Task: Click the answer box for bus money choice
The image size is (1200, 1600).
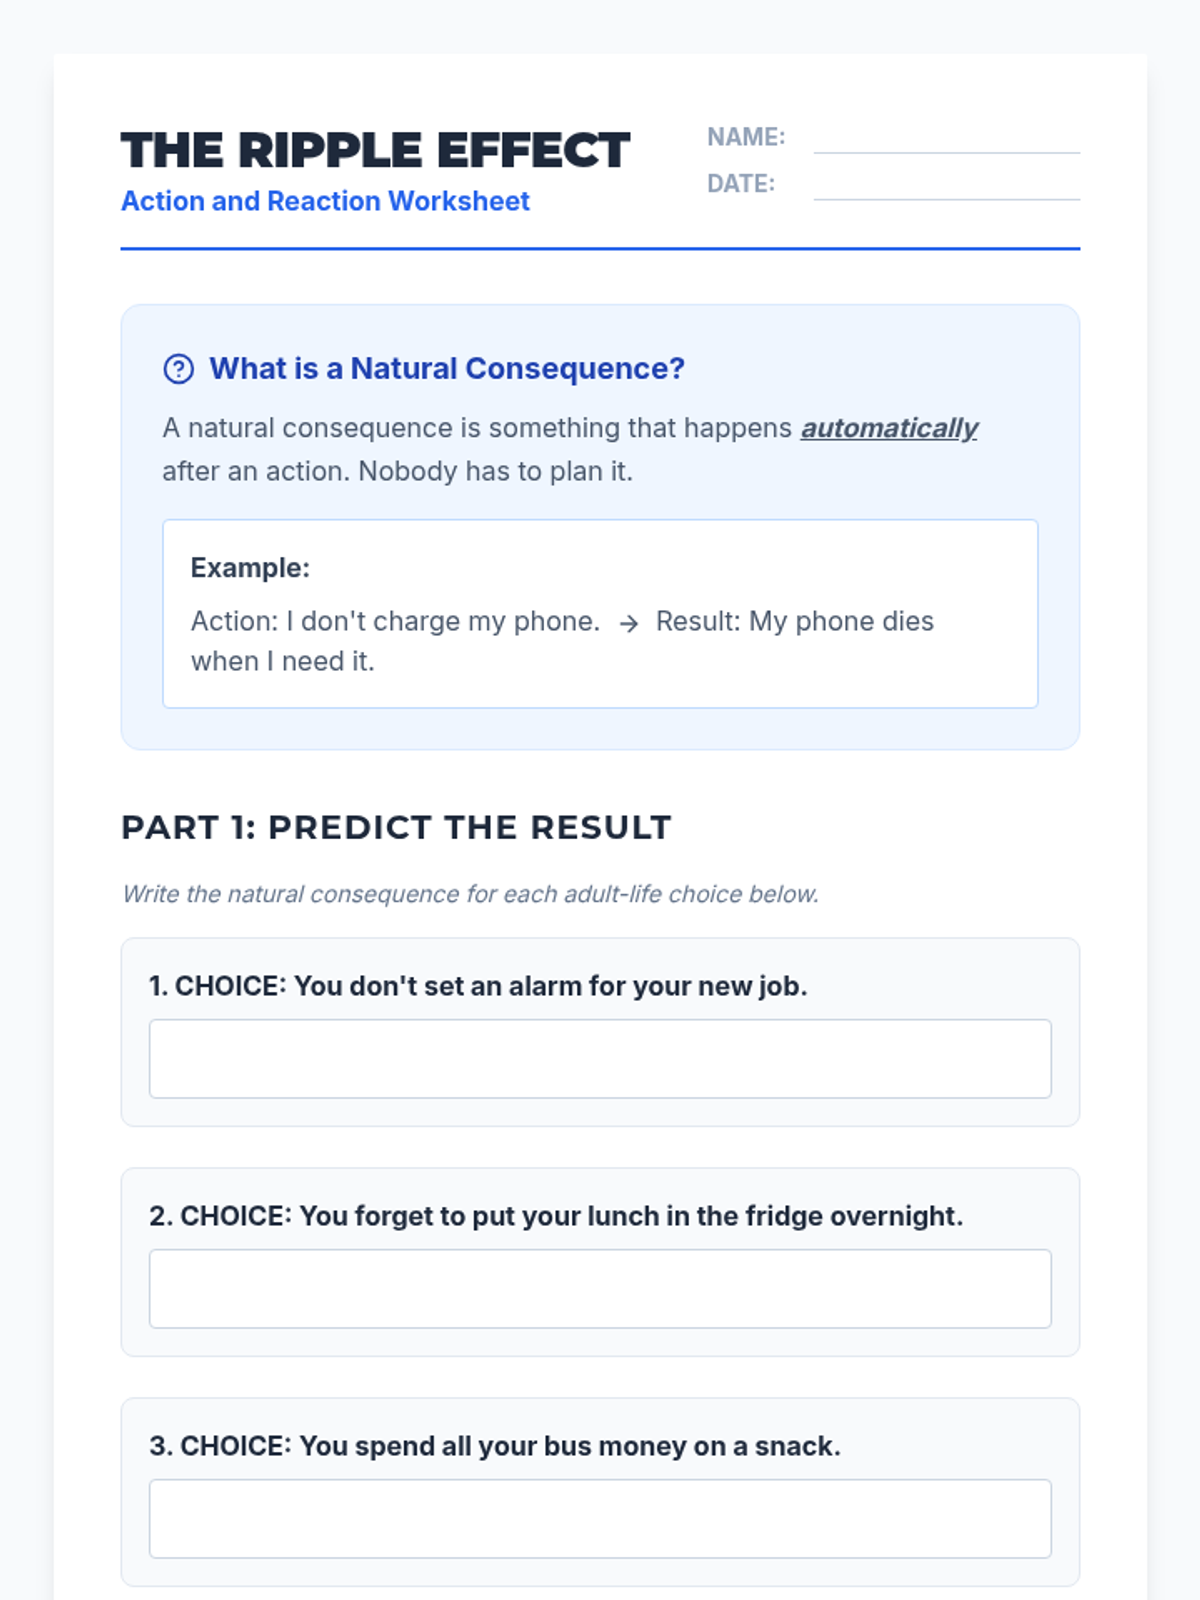Action: [600, 1519]
